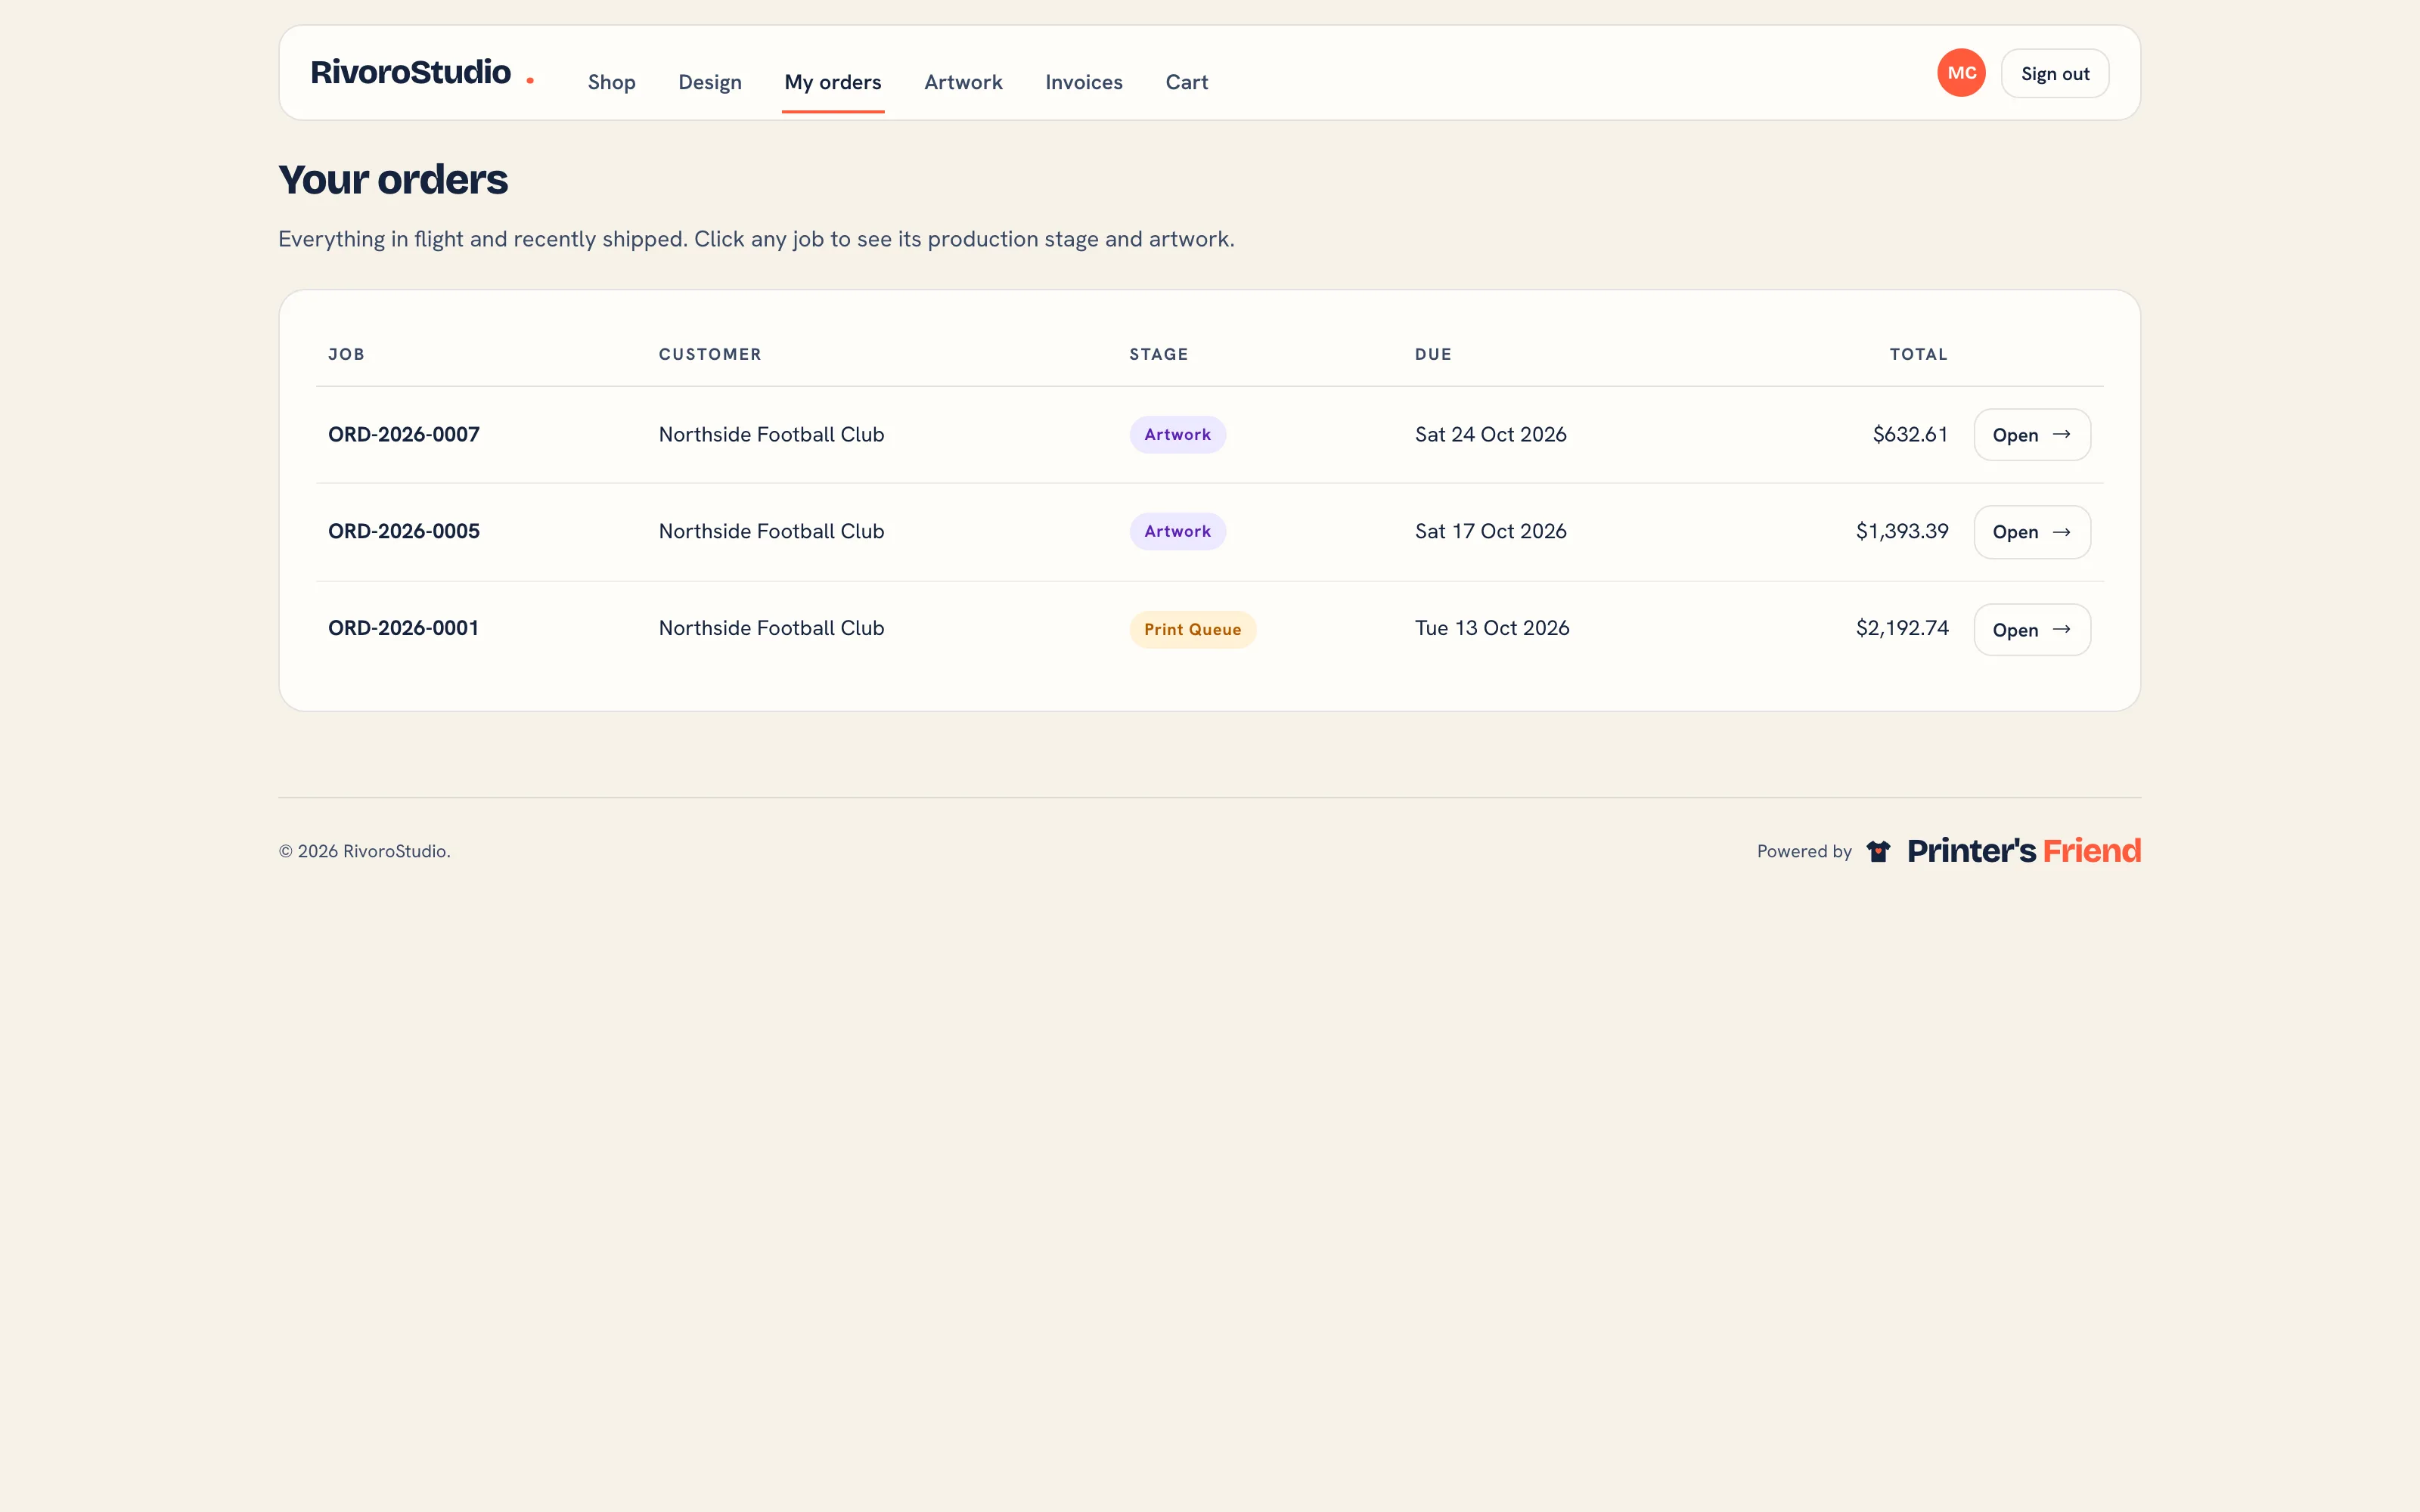
Task: Open the Invoices page
Action: [1084, 82]
